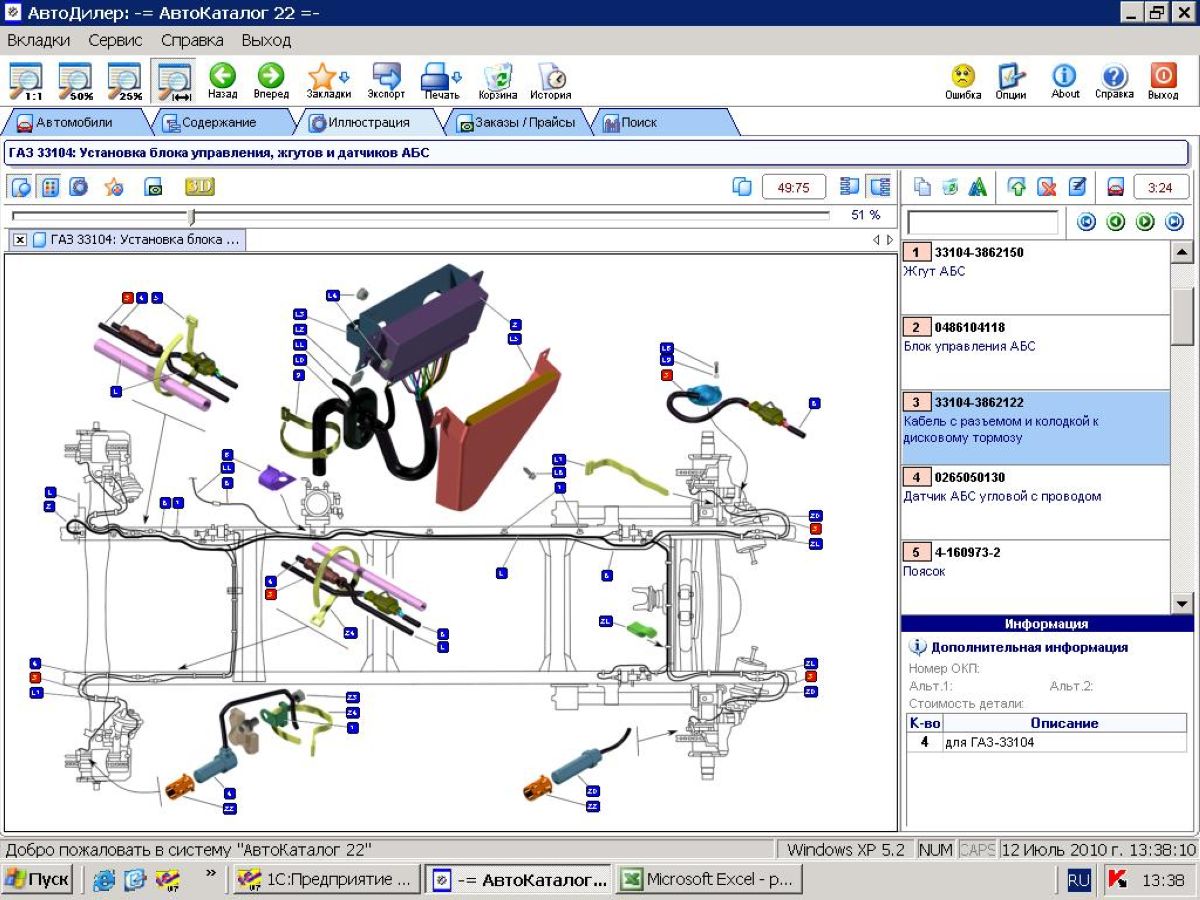
Task: Click the copy parts list icon
Action: (922, 187)
